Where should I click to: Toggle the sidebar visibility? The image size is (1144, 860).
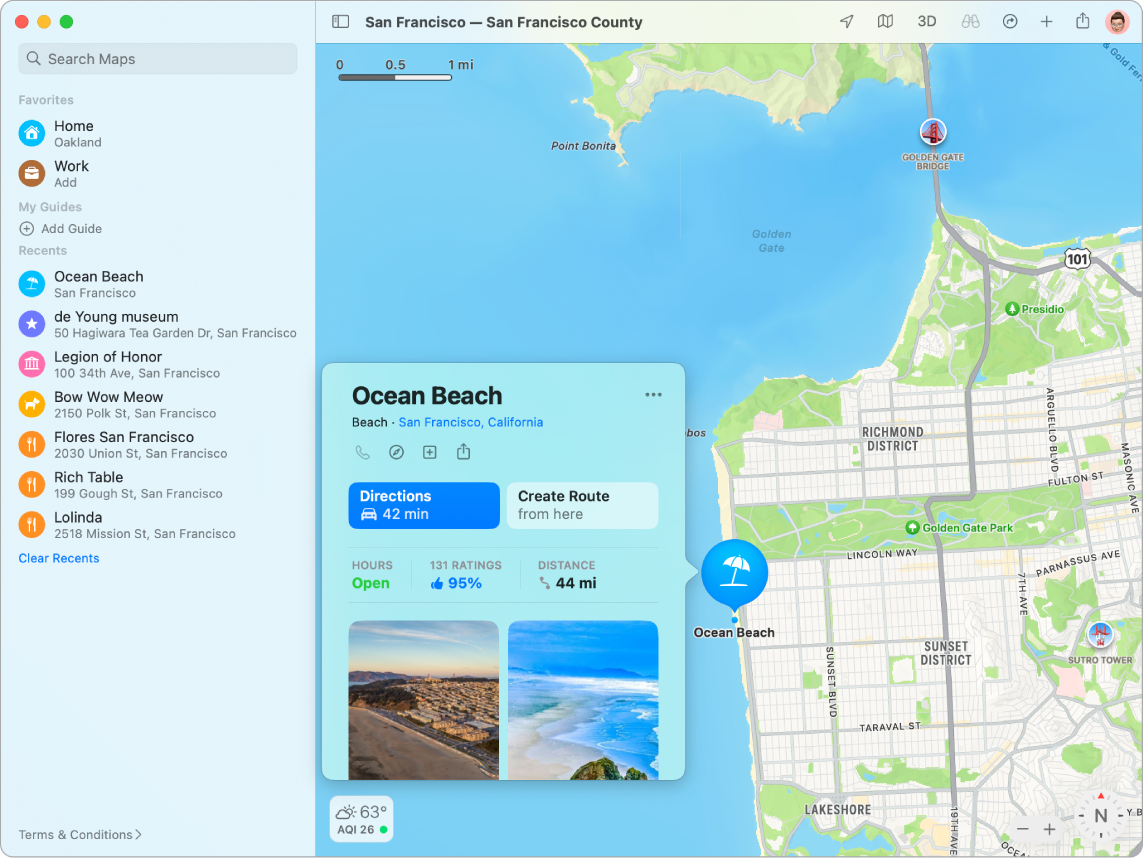(x=340, y=21)
